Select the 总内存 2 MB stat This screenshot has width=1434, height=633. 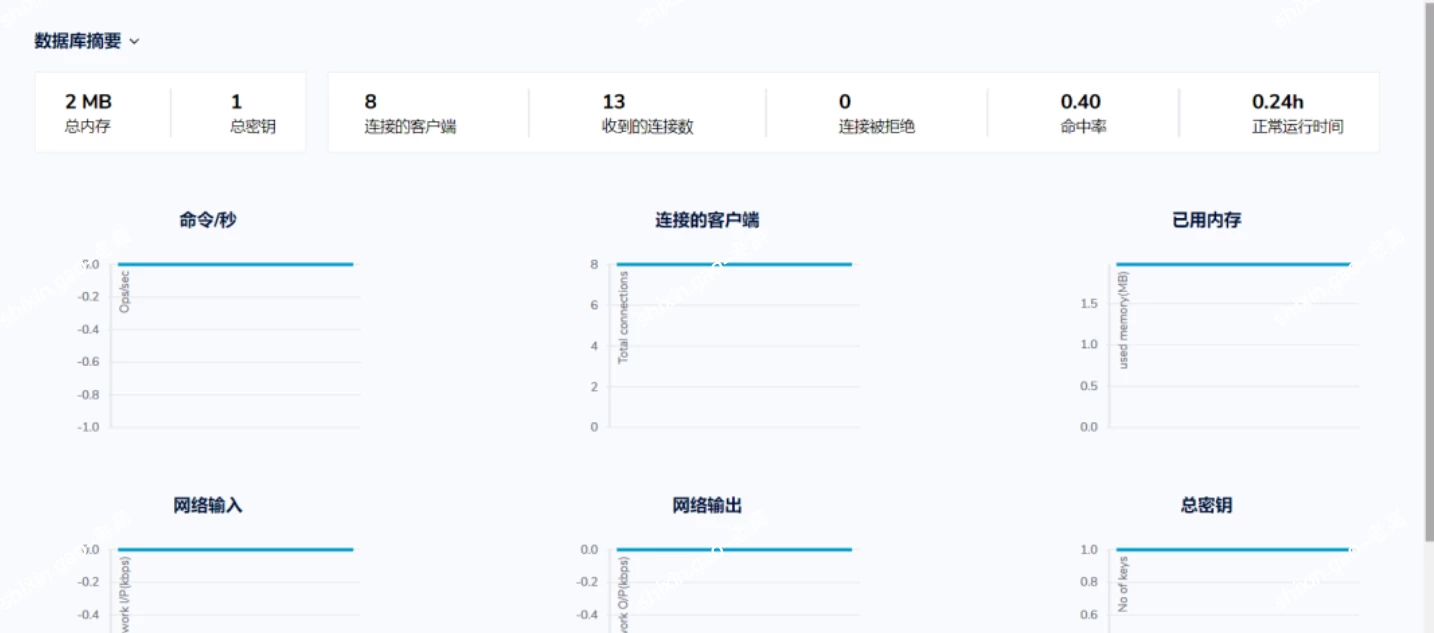click(88, 113)
